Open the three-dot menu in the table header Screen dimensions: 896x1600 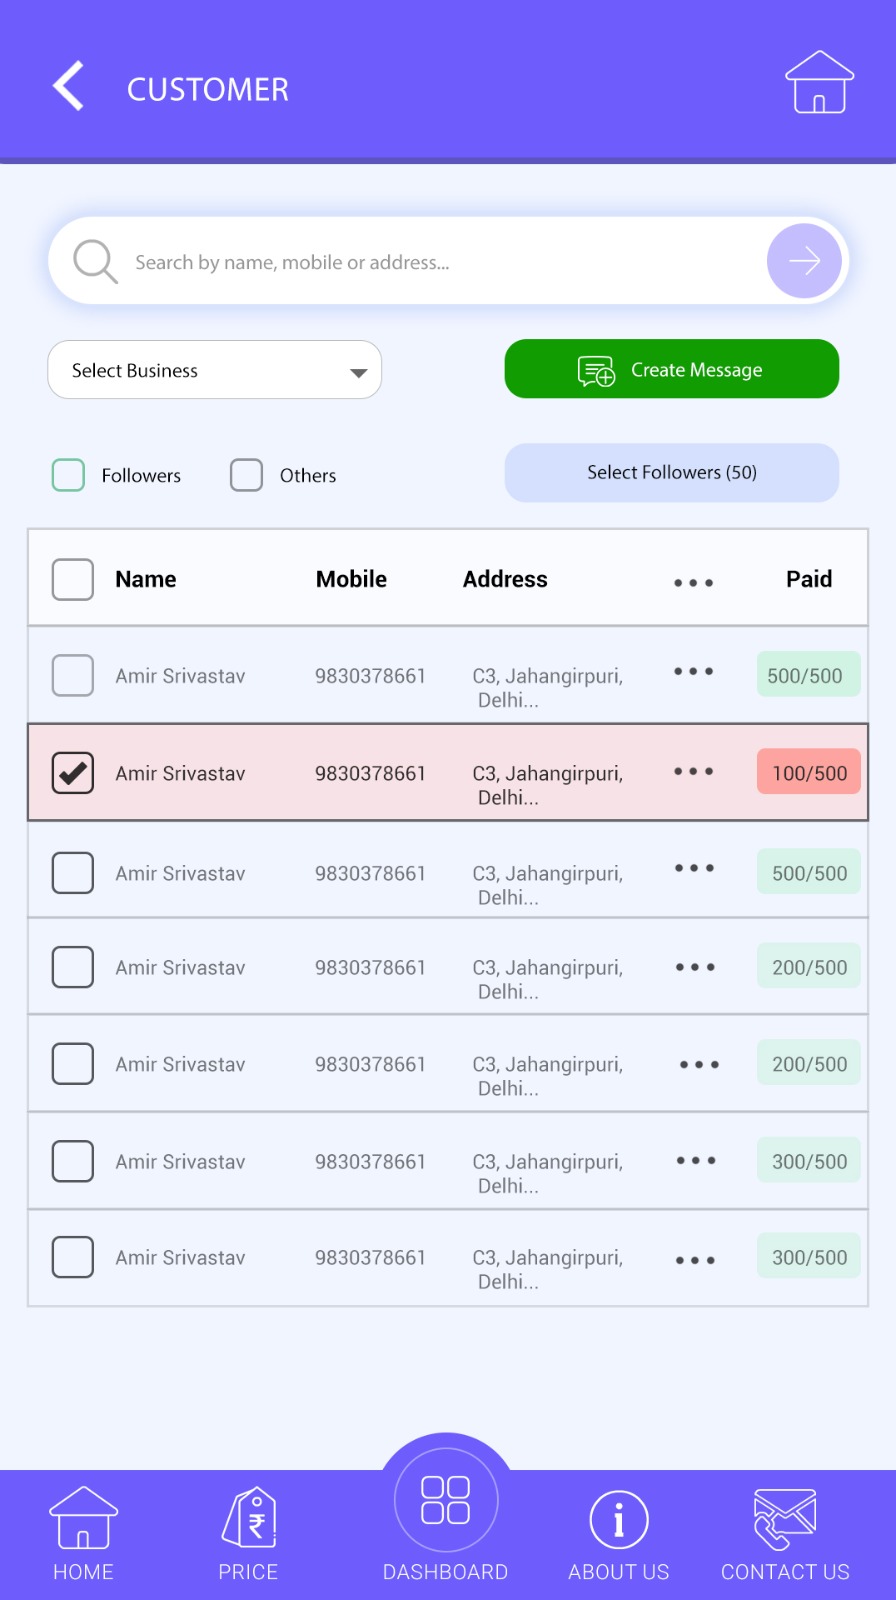(x=693, y=581)
